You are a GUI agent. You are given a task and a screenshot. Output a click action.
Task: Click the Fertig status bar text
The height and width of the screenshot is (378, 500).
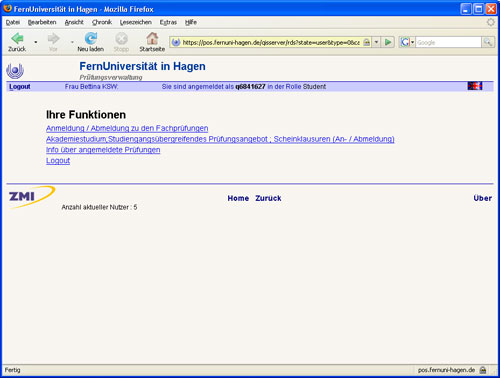tap(12, 370)
